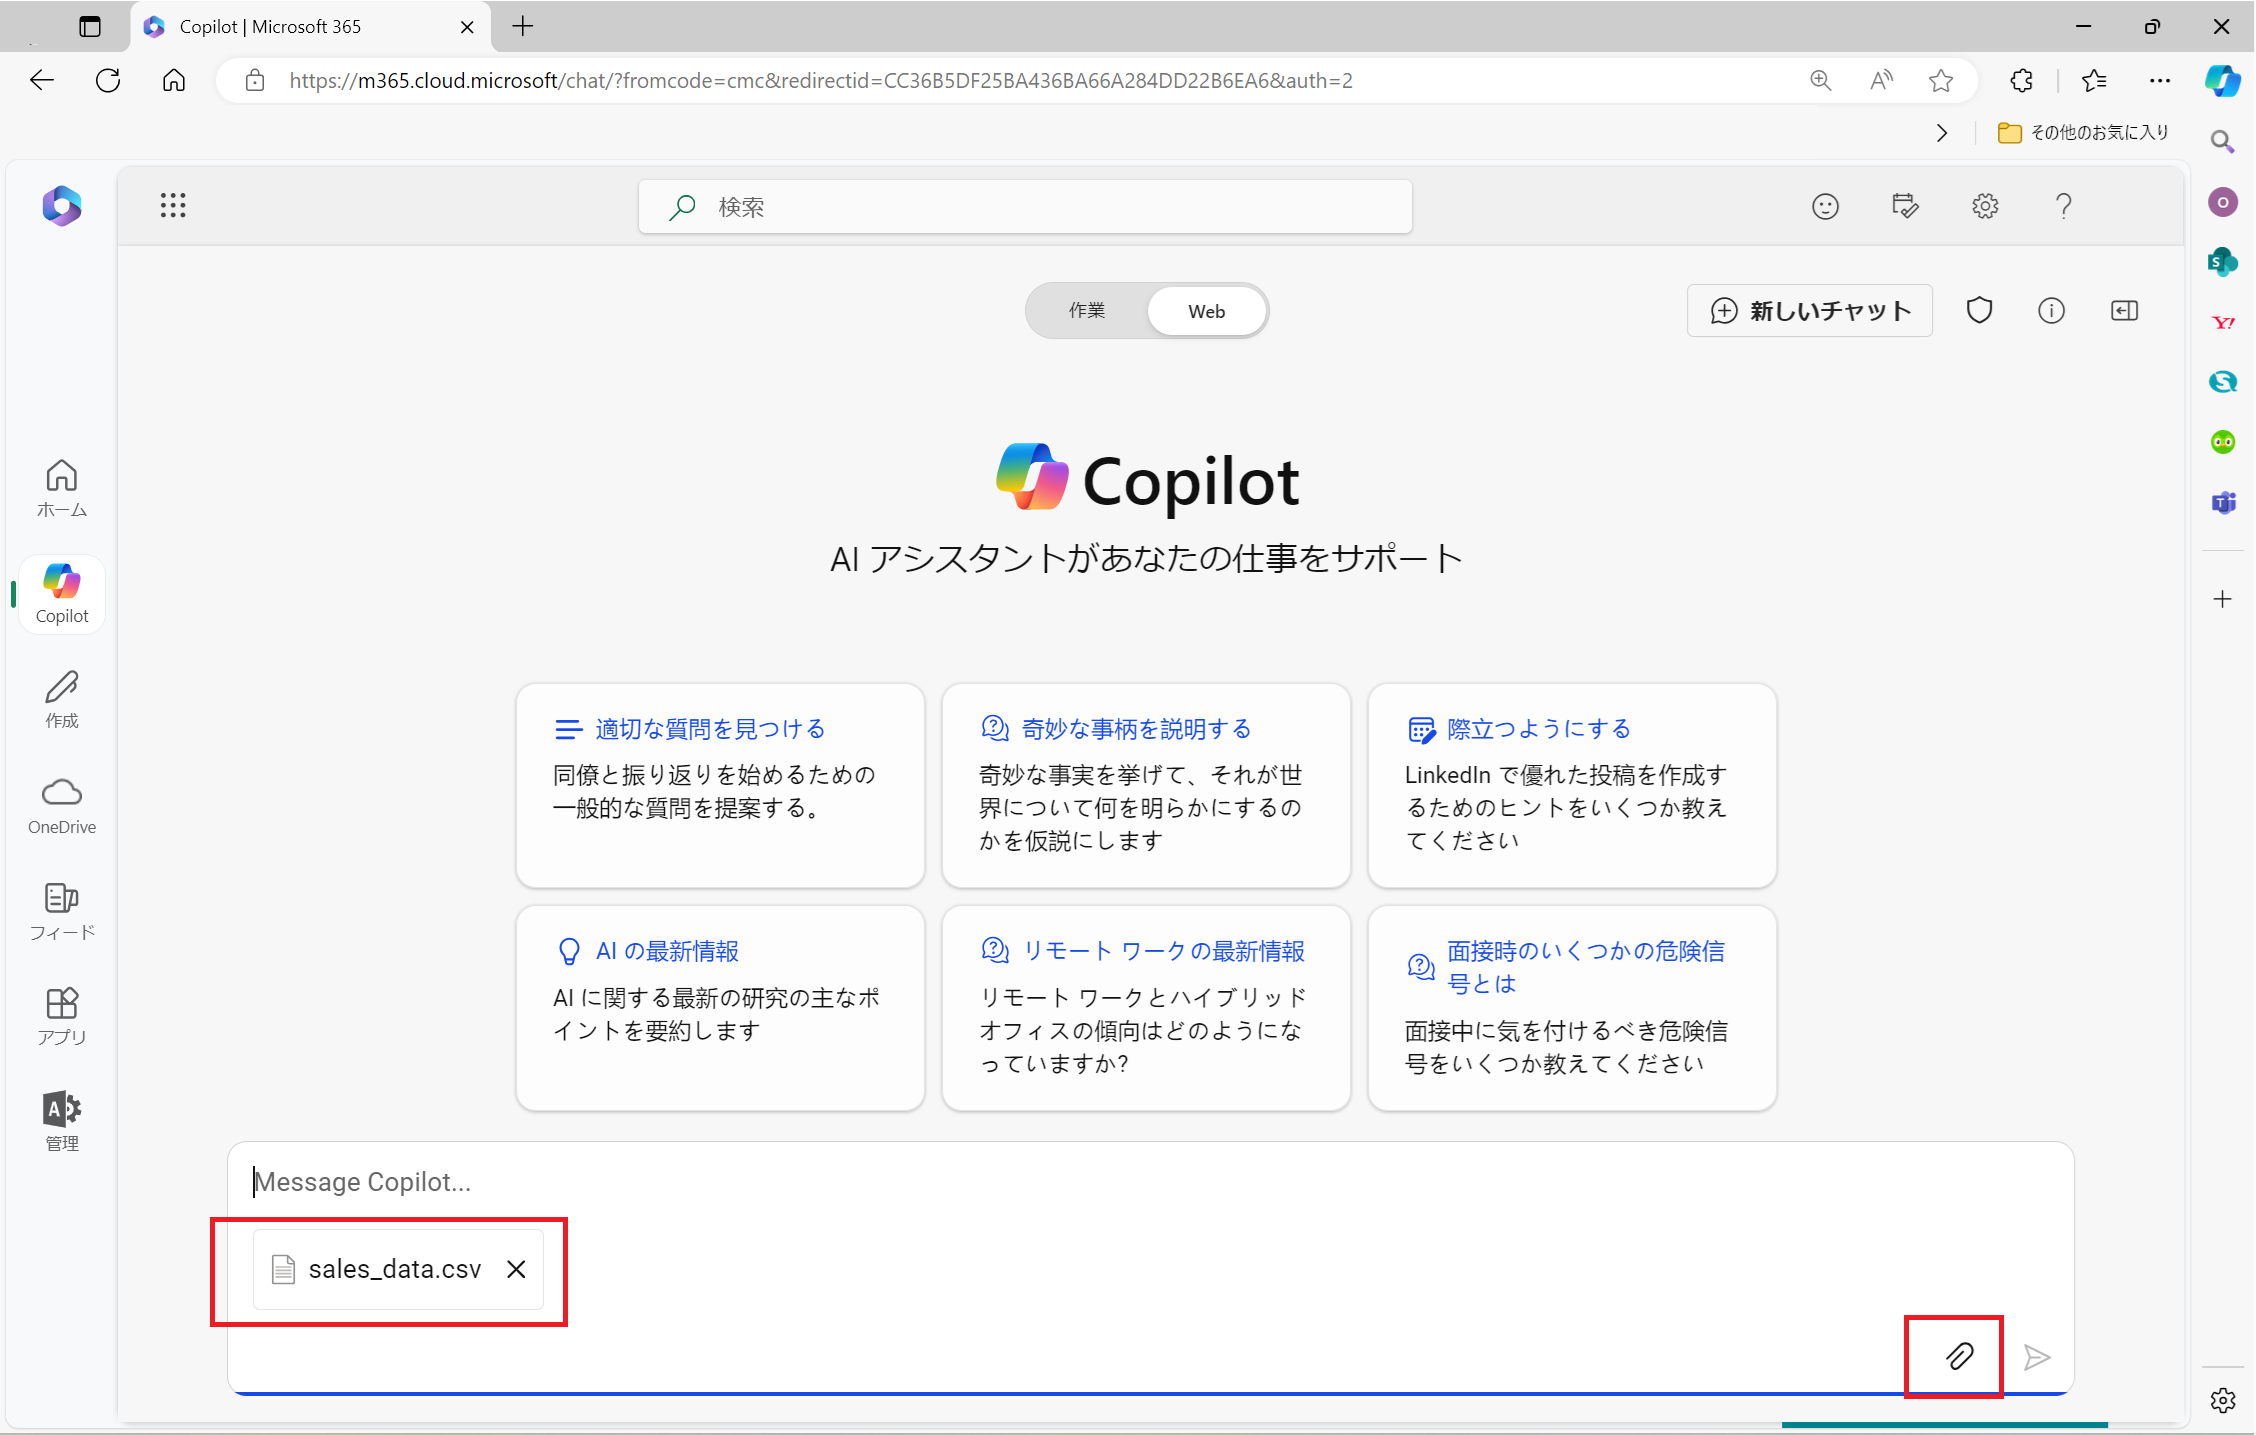The image size is (2256, 1435).
Task: Open the green owl icon in Edge sidebar
Action: point(2222,442)
